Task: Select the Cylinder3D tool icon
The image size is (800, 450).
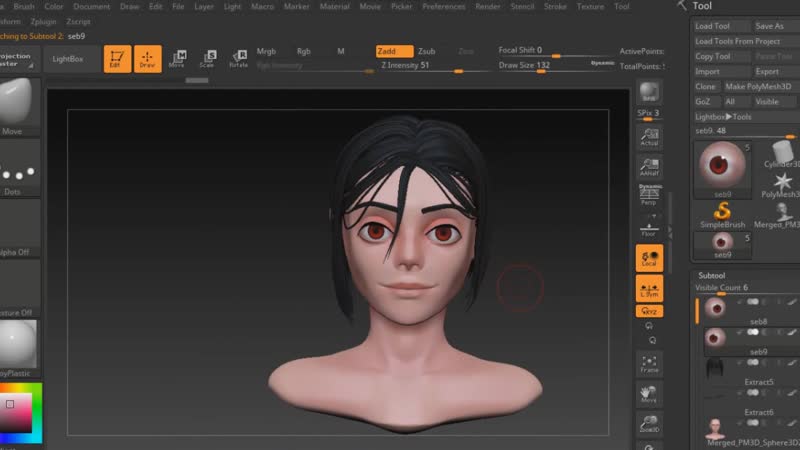Action: click(781, 154)
